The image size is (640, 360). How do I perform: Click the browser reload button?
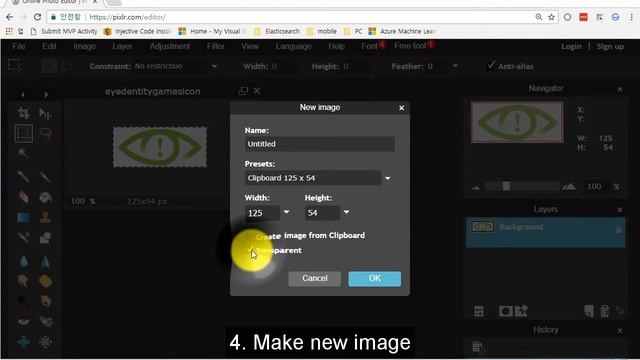coord(37,17)
